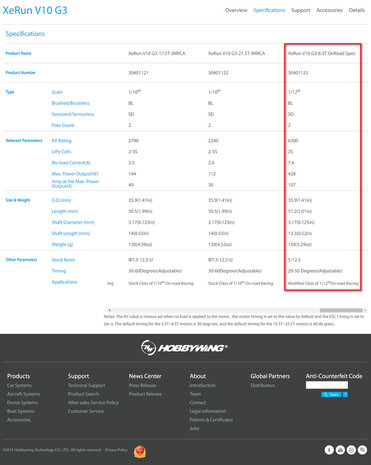
Task: Click the right arrow of the horizontal scrollbar
Action: pos(365,310)
